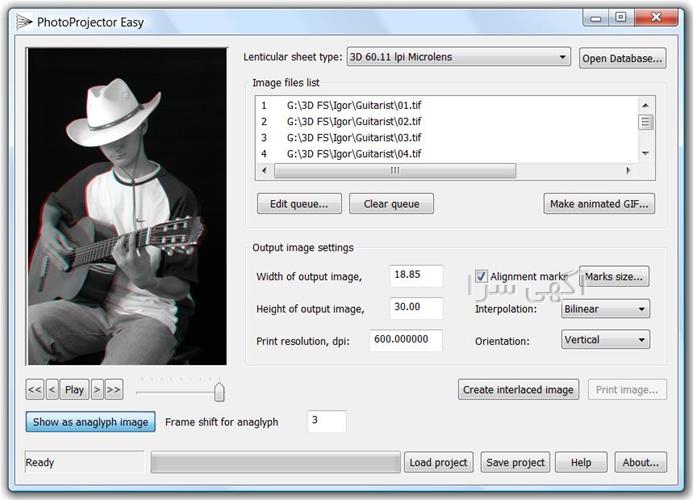Select file 02.tif in image list
Image resolution: width=693 pixels, height=500 pixels.
354,121
